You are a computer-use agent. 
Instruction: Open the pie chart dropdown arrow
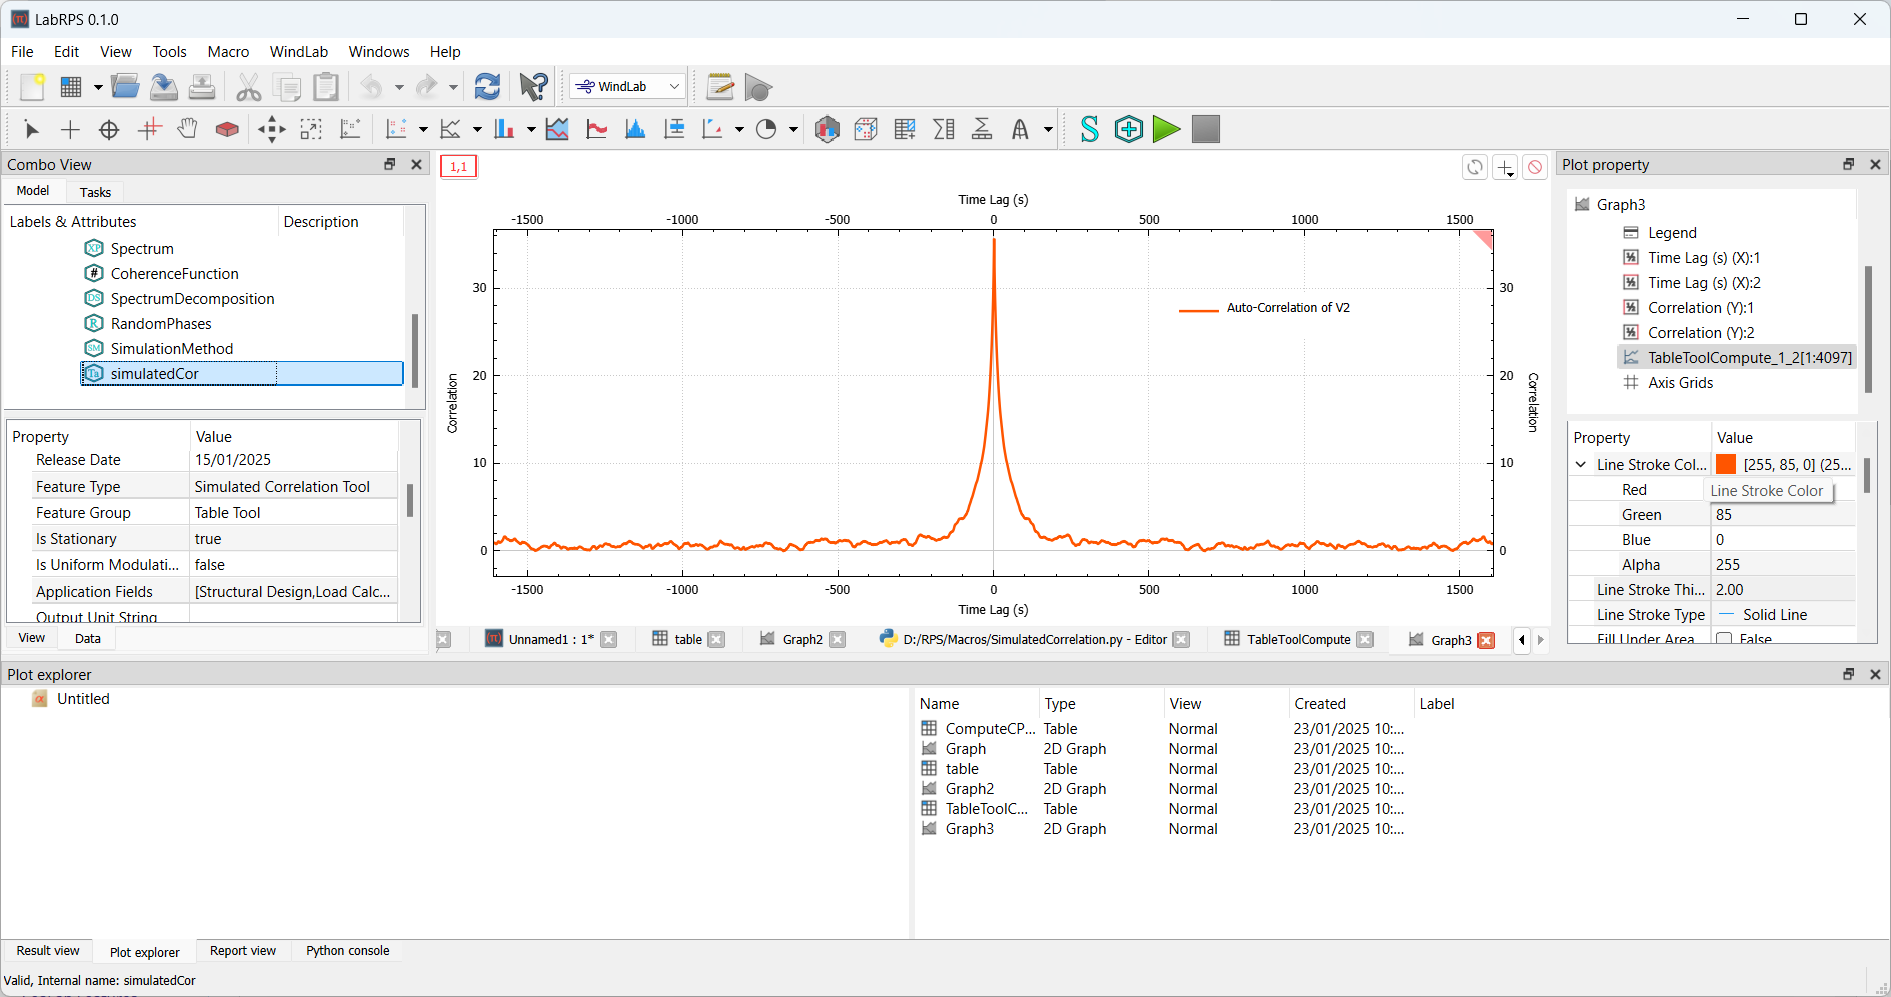(793, 129)
